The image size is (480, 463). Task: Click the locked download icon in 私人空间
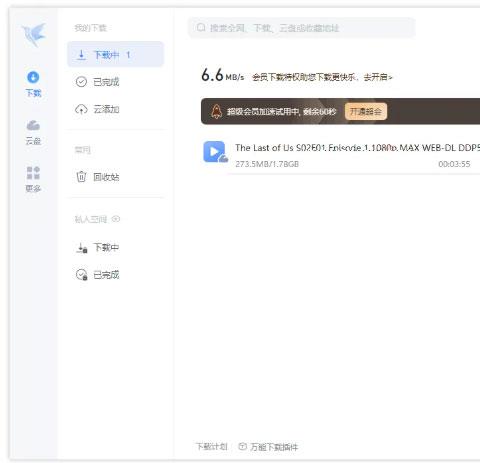point(82,248)
